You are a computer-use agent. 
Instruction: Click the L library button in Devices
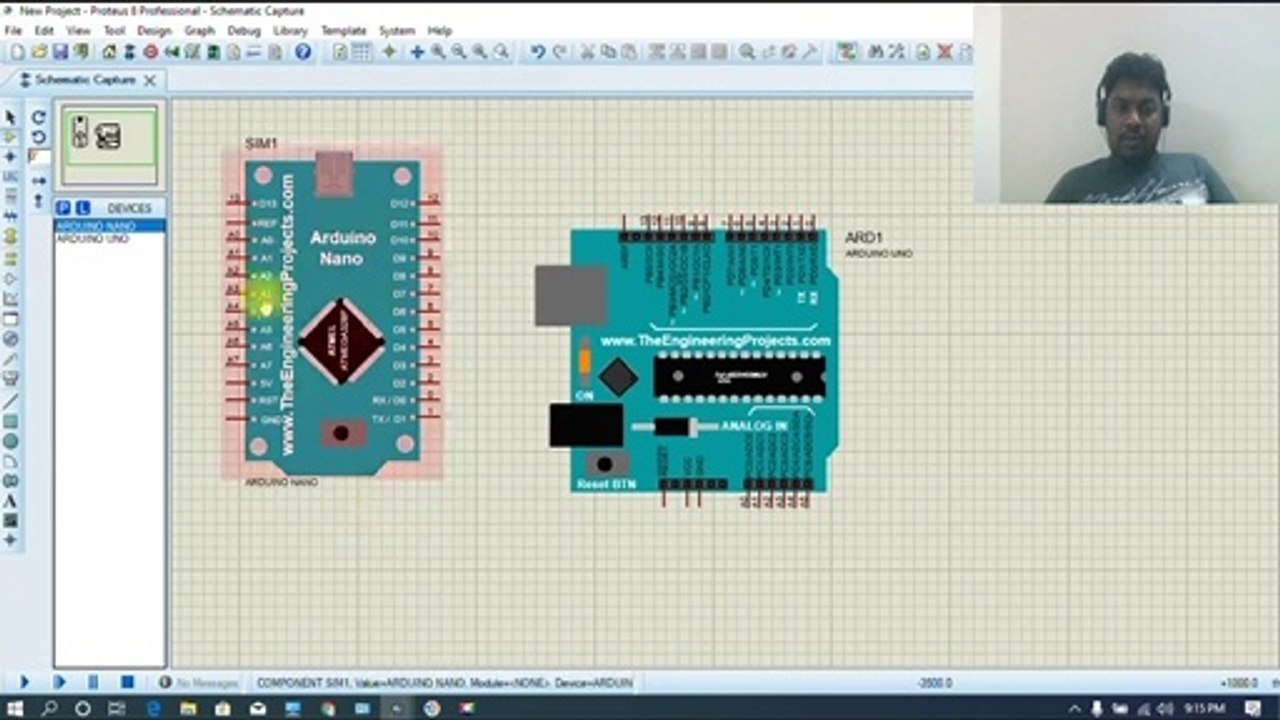[x=82, y=208]
